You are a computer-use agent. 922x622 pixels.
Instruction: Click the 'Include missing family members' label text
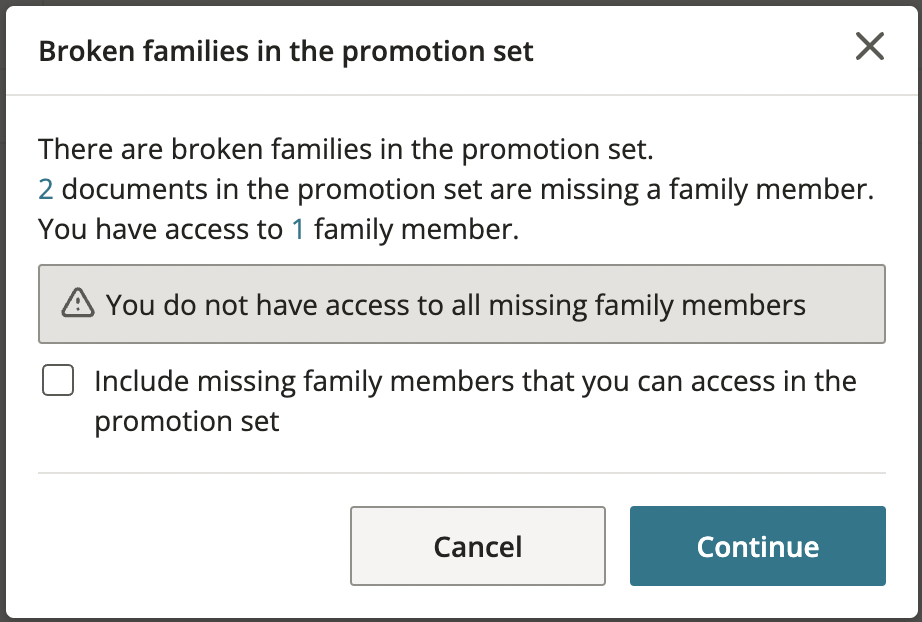click(x=475, y=401)
